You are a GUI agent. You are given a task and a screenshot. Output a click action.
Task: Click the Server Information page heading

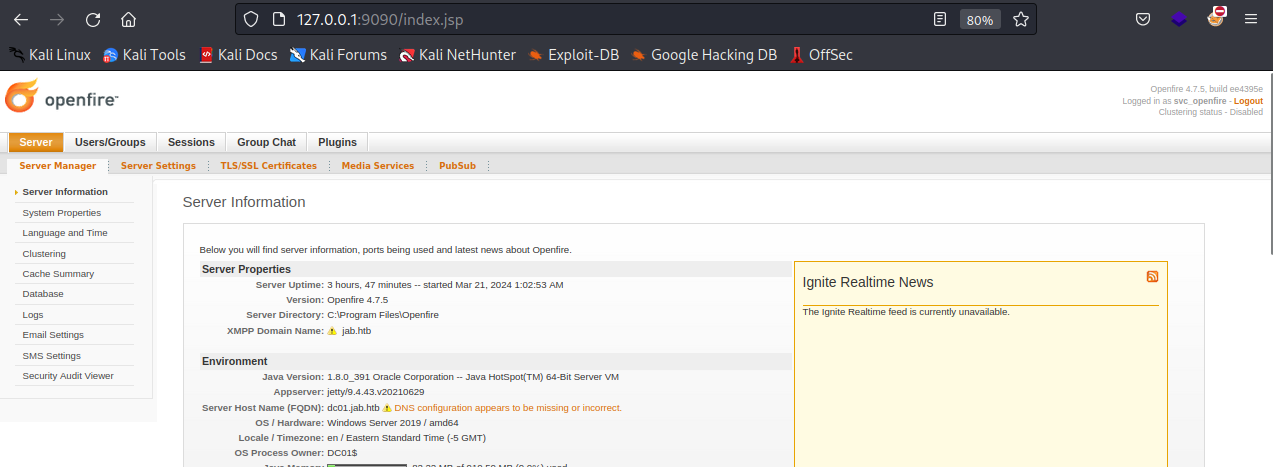pyautogui.click(x=244, y=202)
